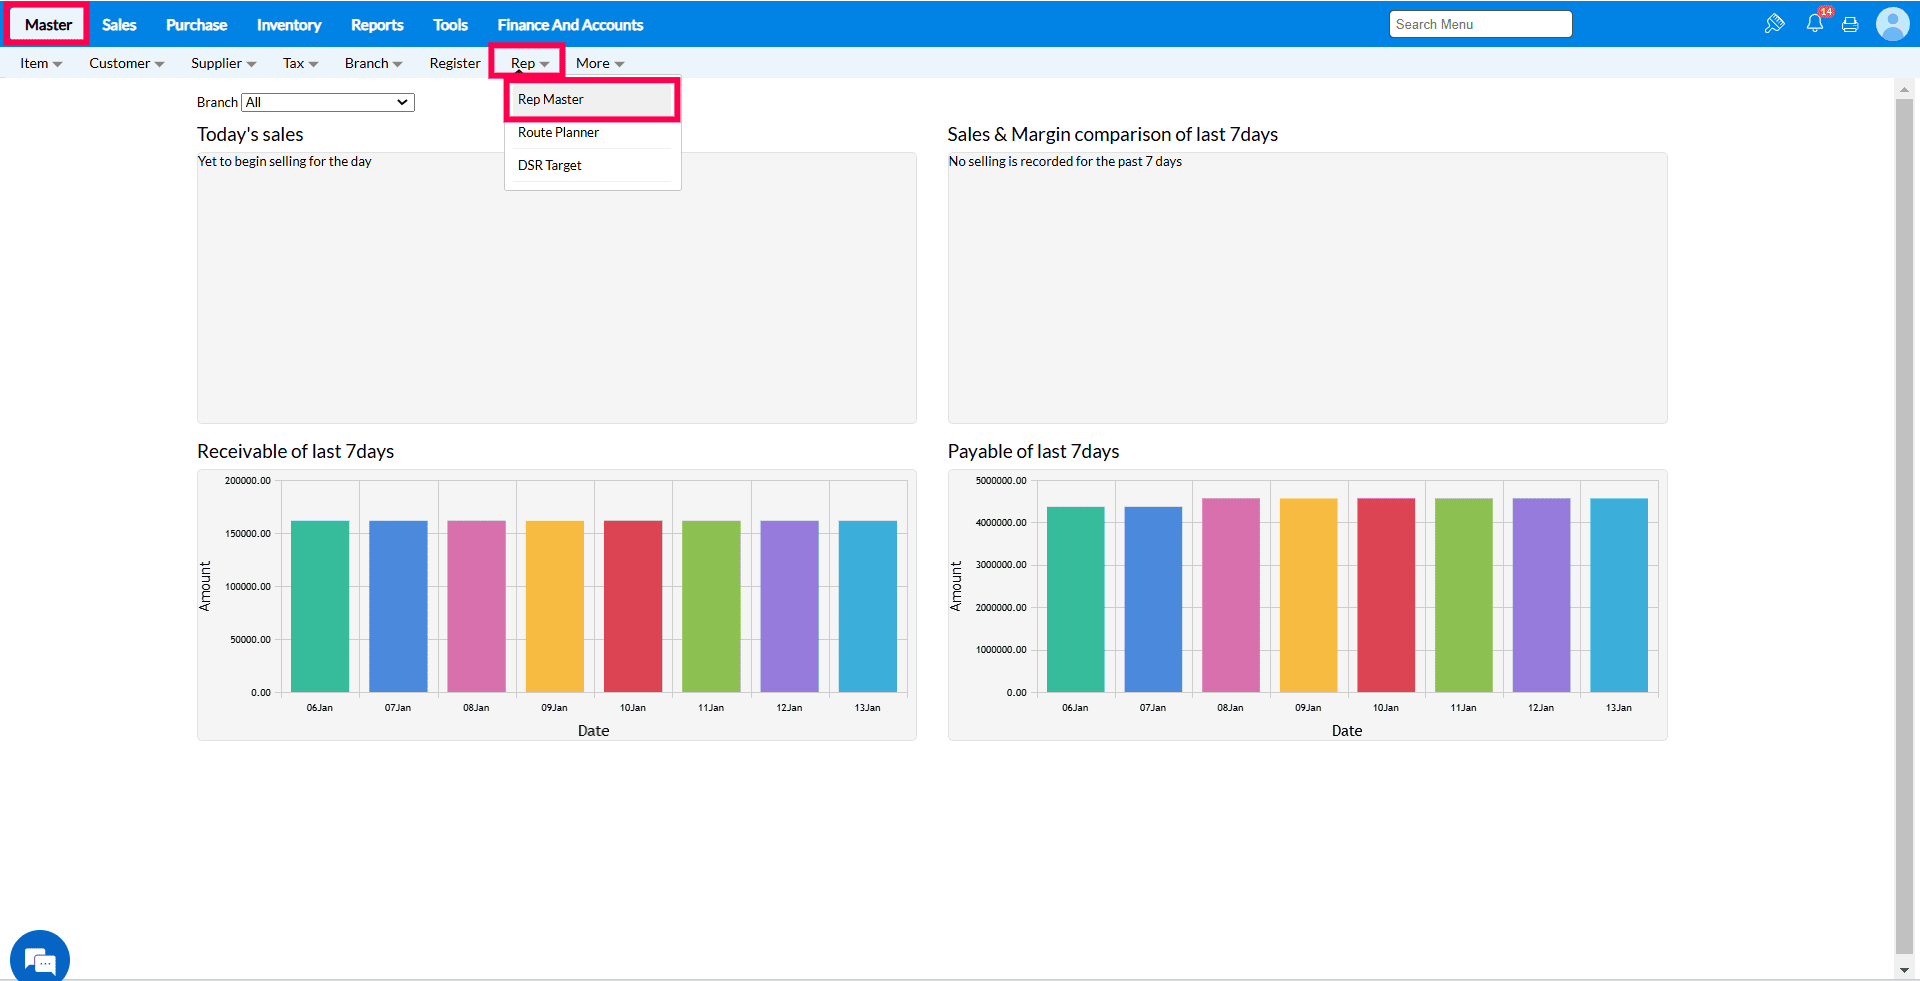1920x981 pixels.
Task: Click the pin icon beside the bell
Action: point(1775,23)
